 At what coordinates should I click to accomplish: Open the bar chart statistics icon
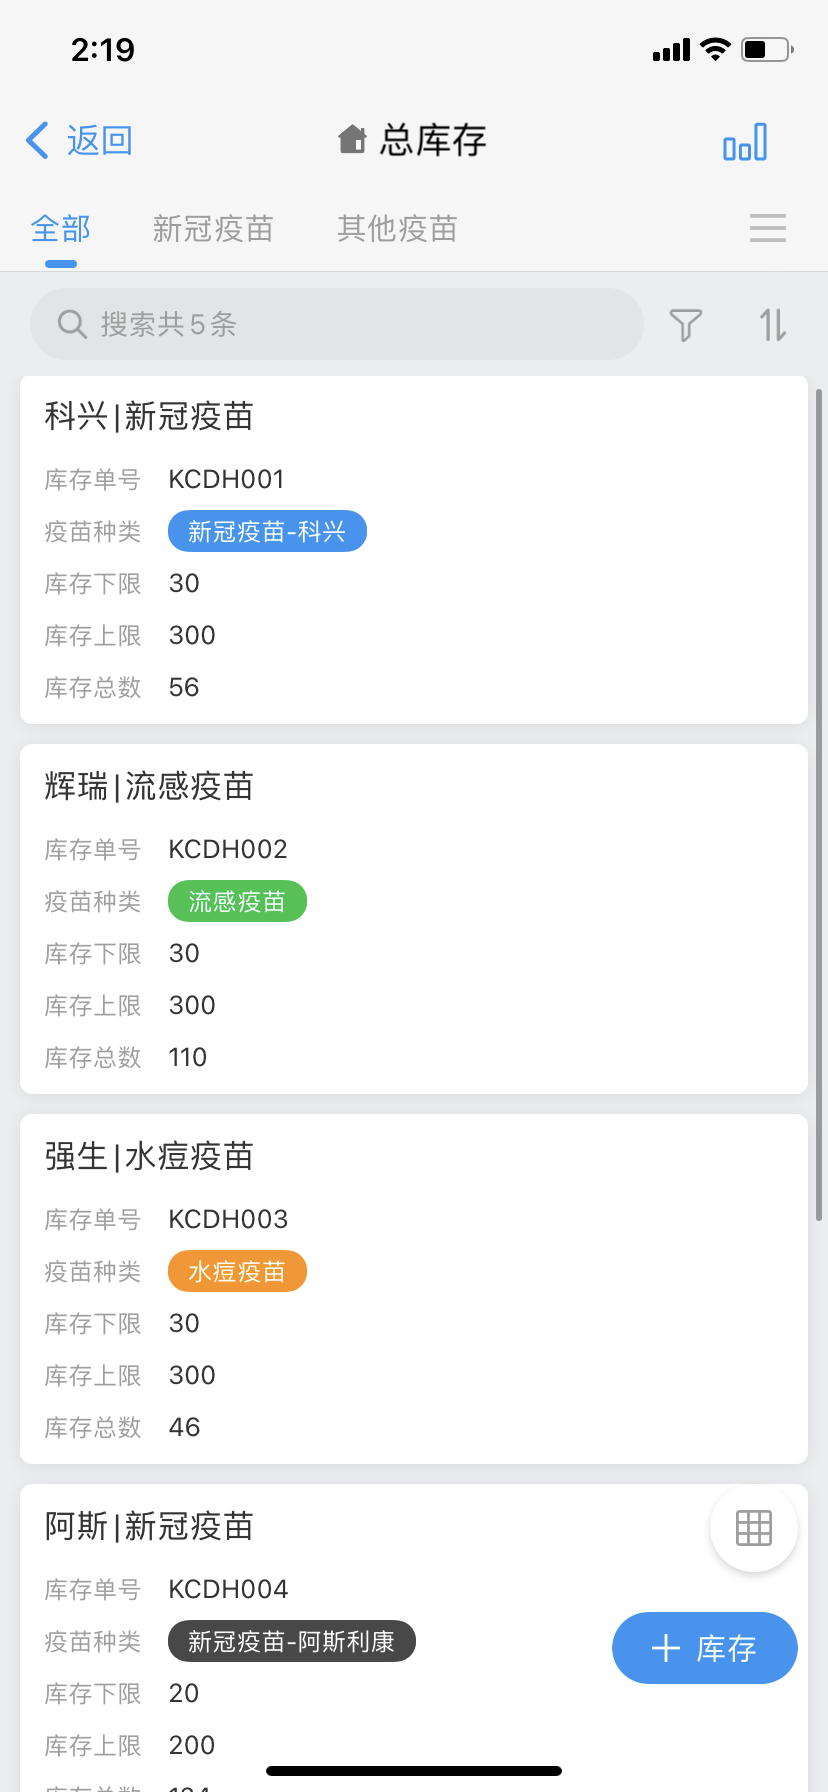click(x=745, y=142)
